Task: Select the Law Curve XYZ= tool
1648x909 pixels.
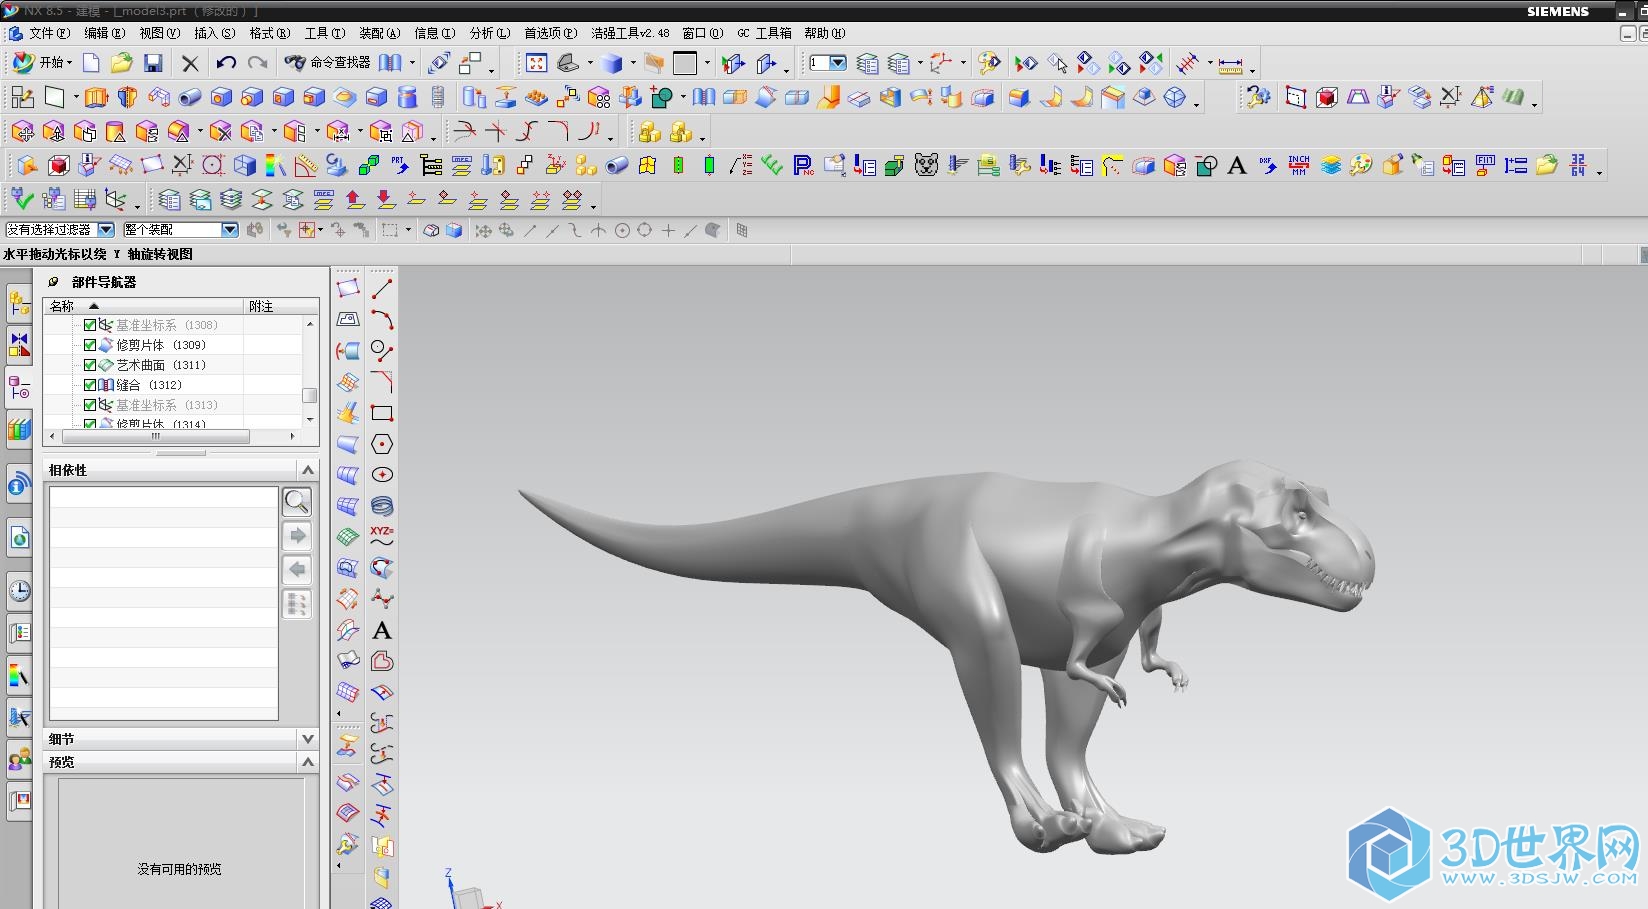Action: [x=382, y=537]
